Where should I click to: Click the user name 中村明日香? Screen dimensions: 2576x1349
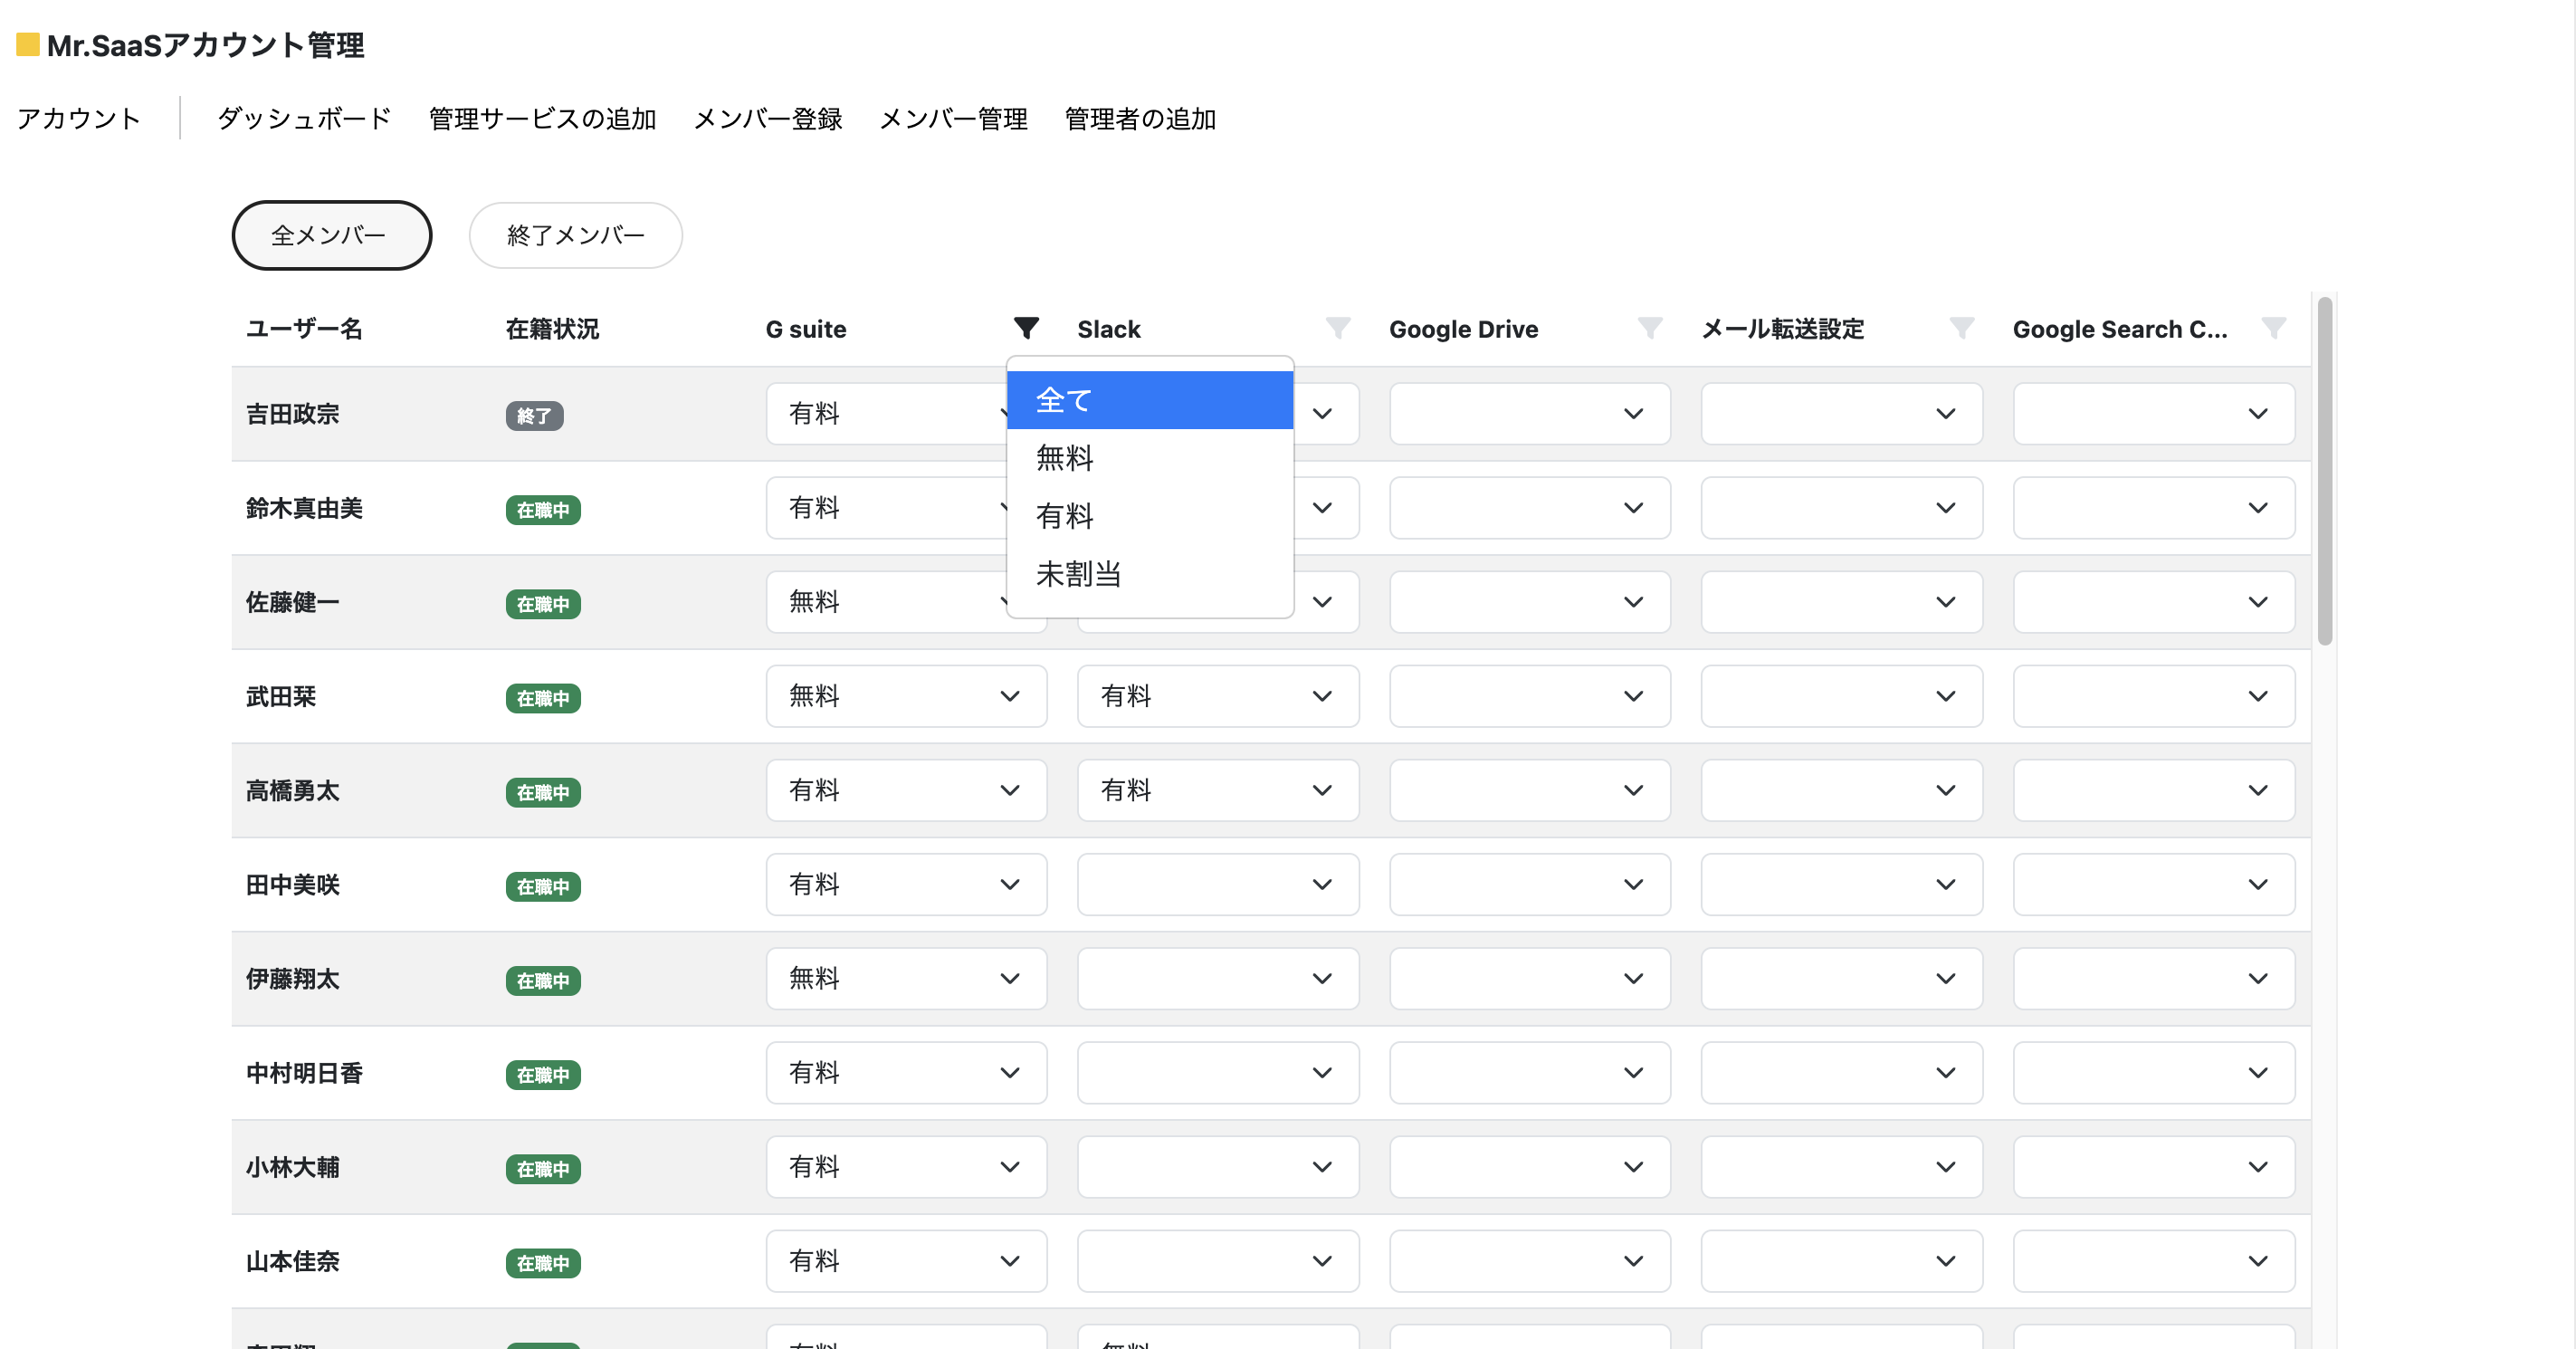pyautogui.click(x=304, y=1072)
